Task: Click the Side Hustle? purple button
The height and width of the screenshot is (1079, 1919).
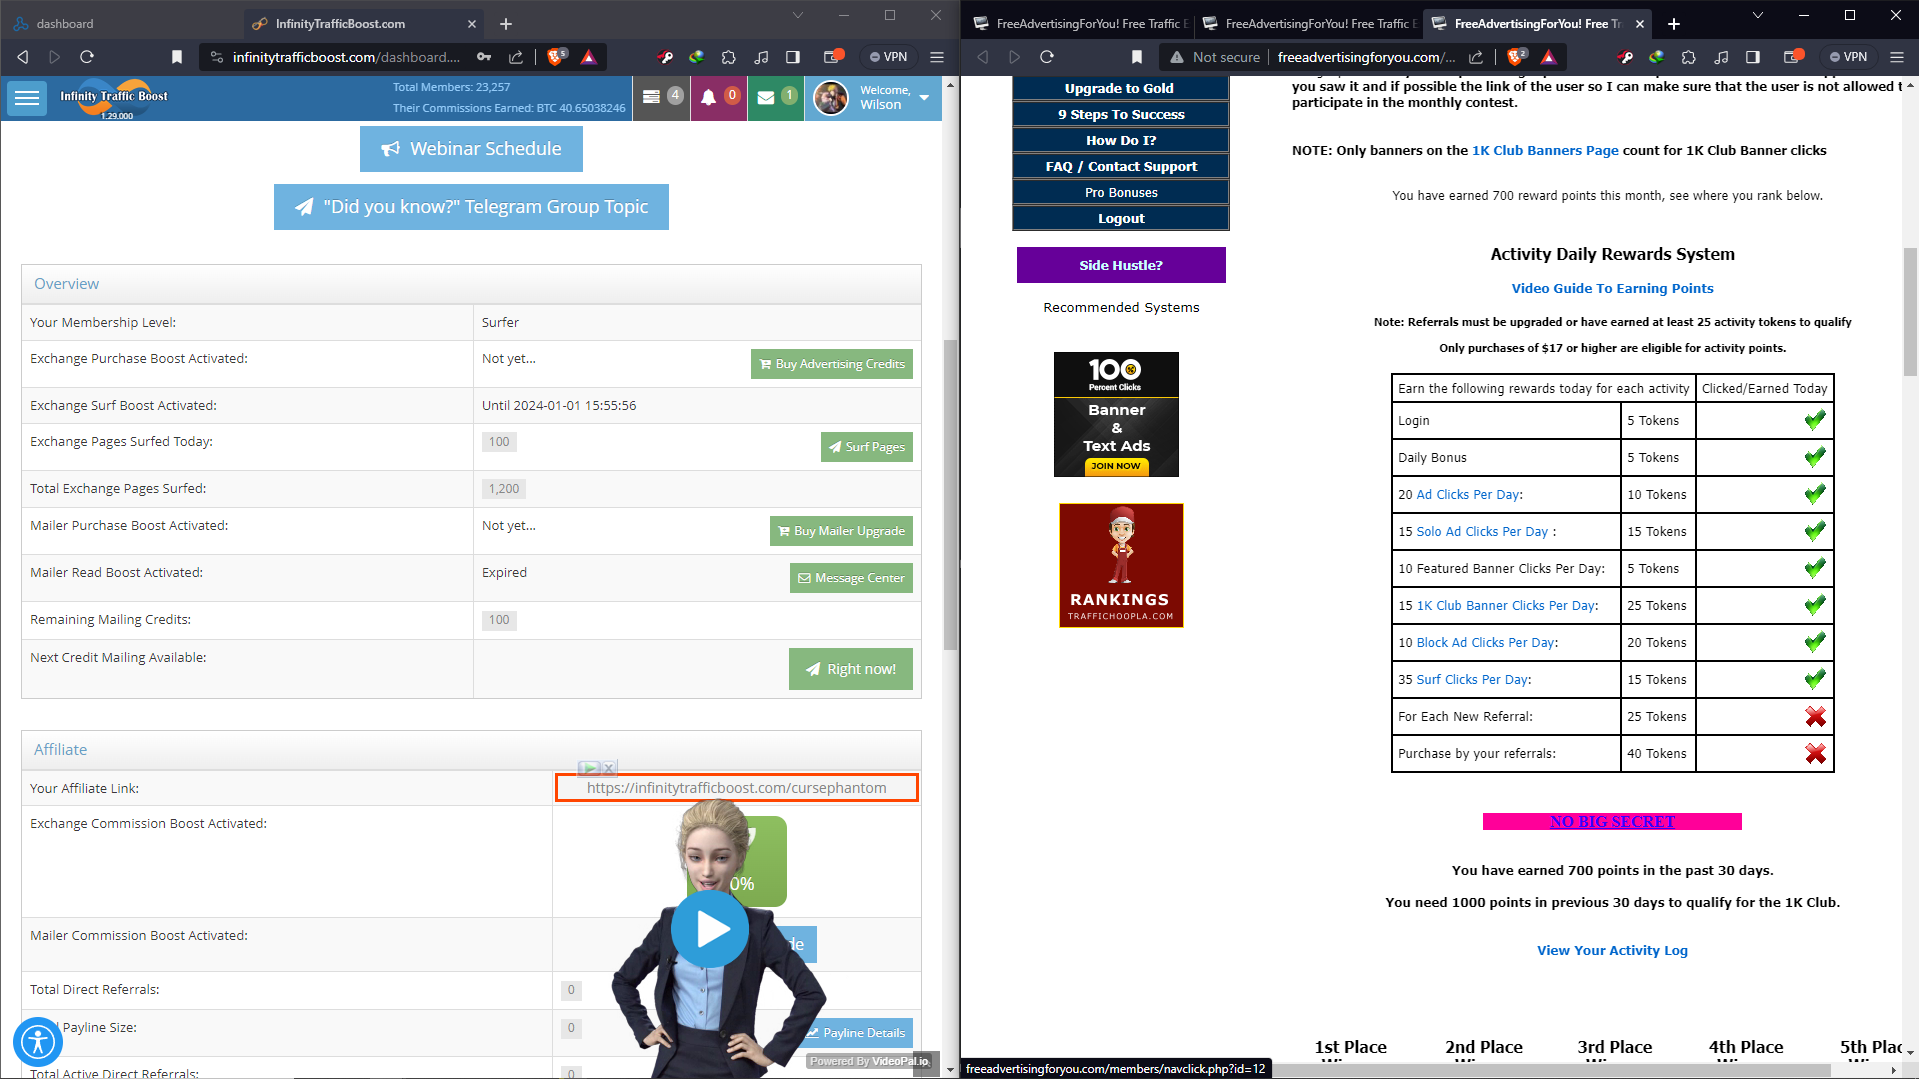Action: point(1121,265)
